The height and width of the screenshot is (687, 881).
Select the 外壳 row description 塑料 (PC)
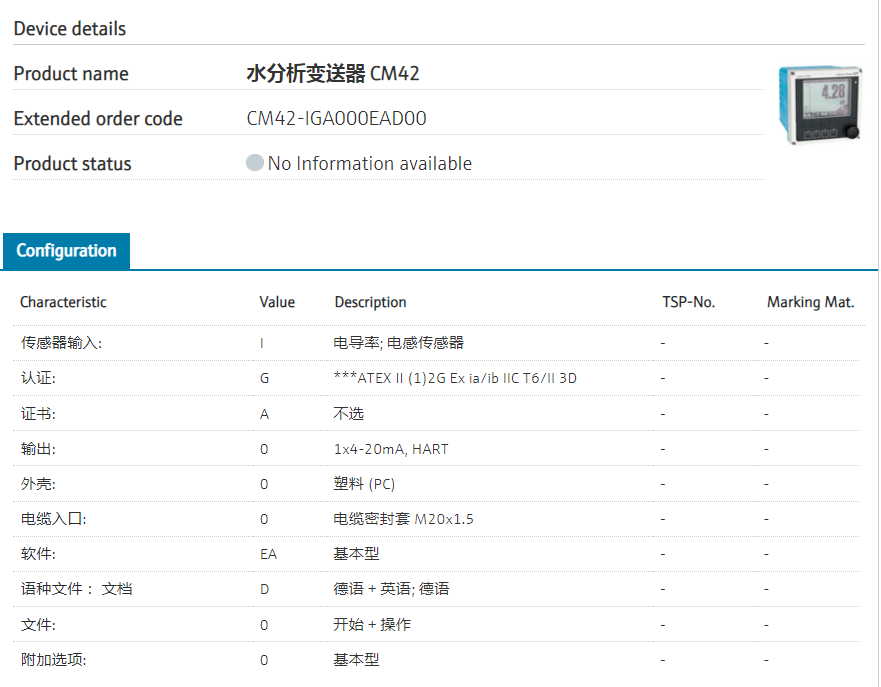pos(364,484)
